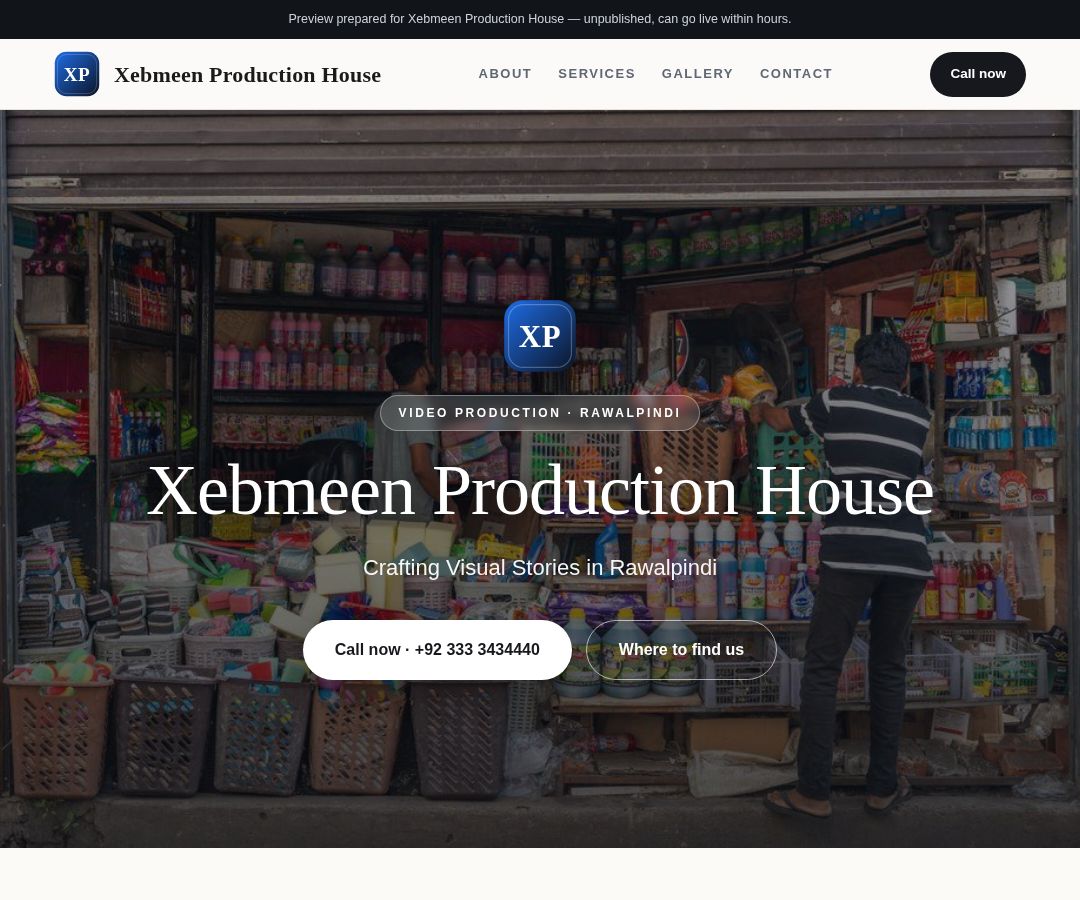The image size is (1080, 900).
Task: Open the About nav link
Action: coord(505,74)
